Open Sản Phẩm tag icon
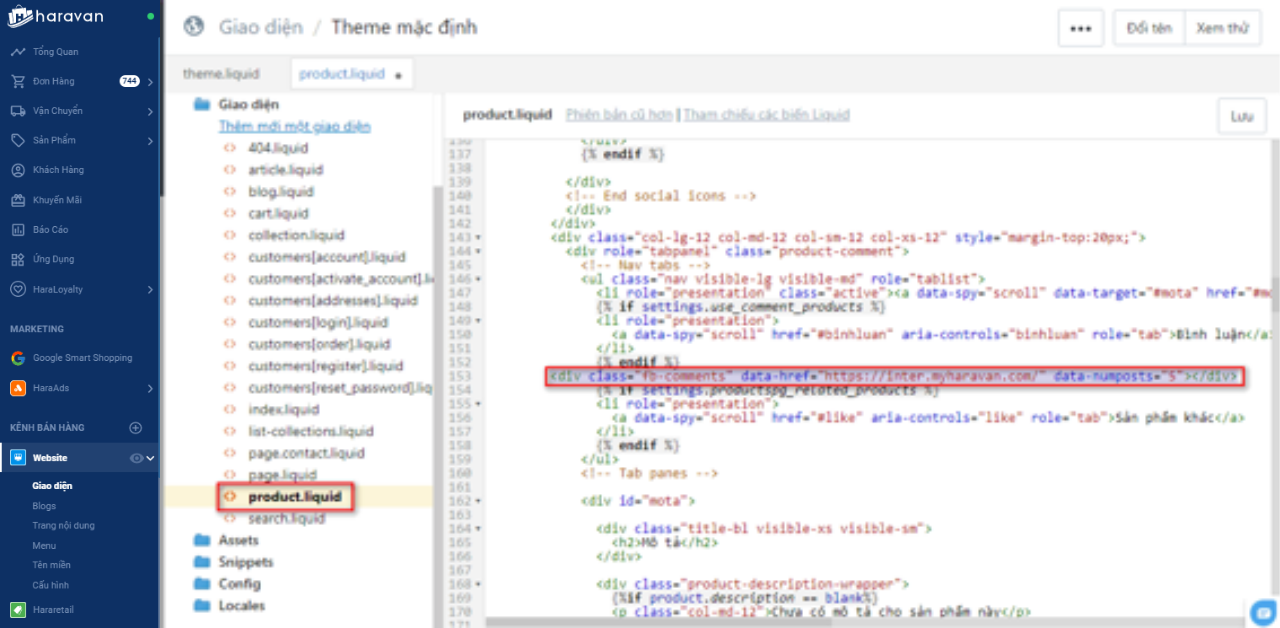The image size is (1280, 628). [x=17, y=140]
